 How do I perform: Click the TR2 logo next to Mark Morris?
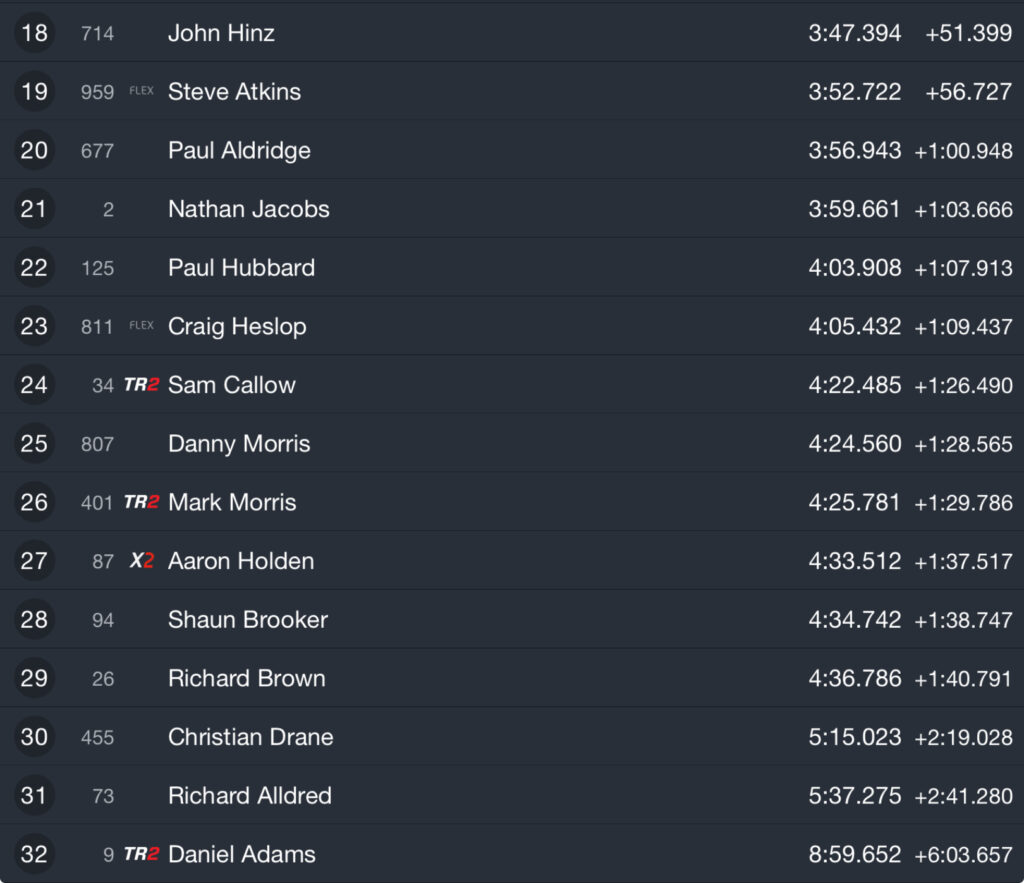coord(142,502)
